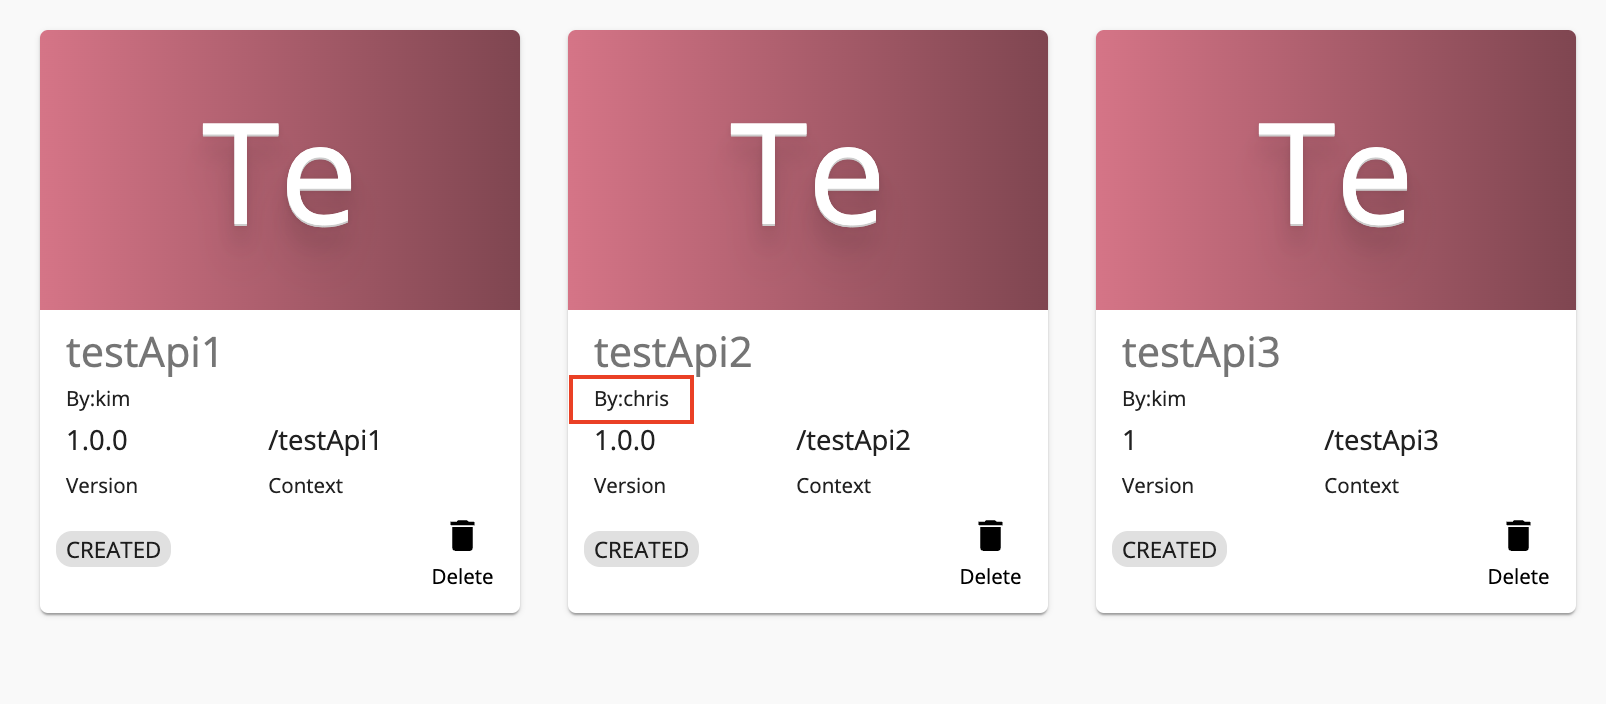This screenshot has width=1606, height=704.
Task: Click CREATED status chip on testApi2
Action: tap(642, 550)
